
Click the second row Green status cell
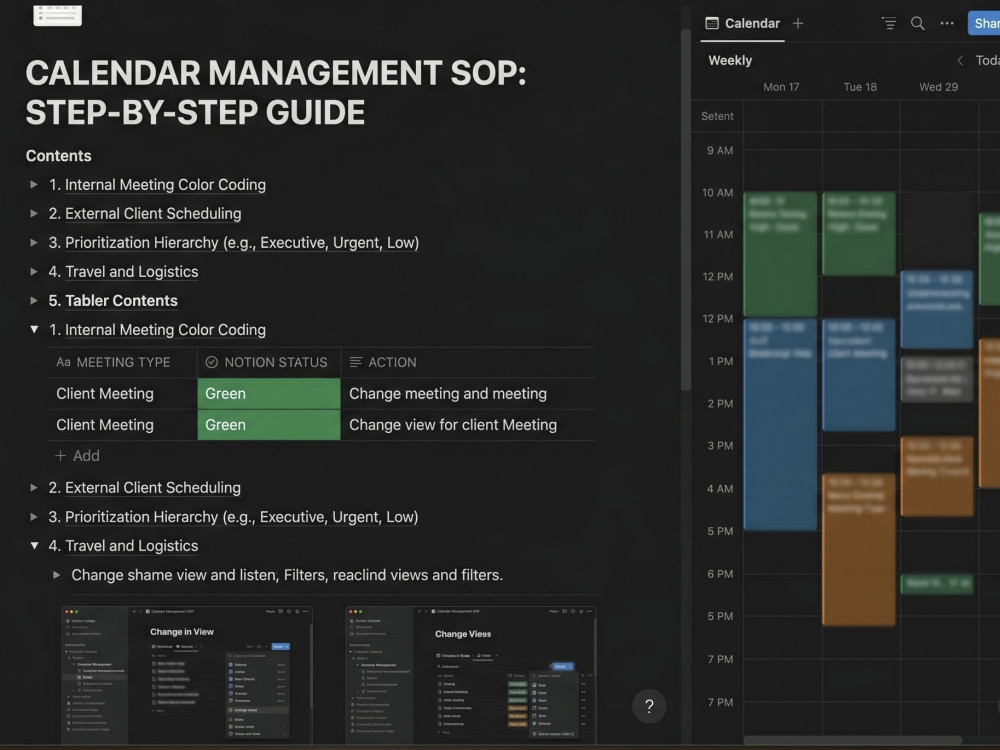pos(268,425)
